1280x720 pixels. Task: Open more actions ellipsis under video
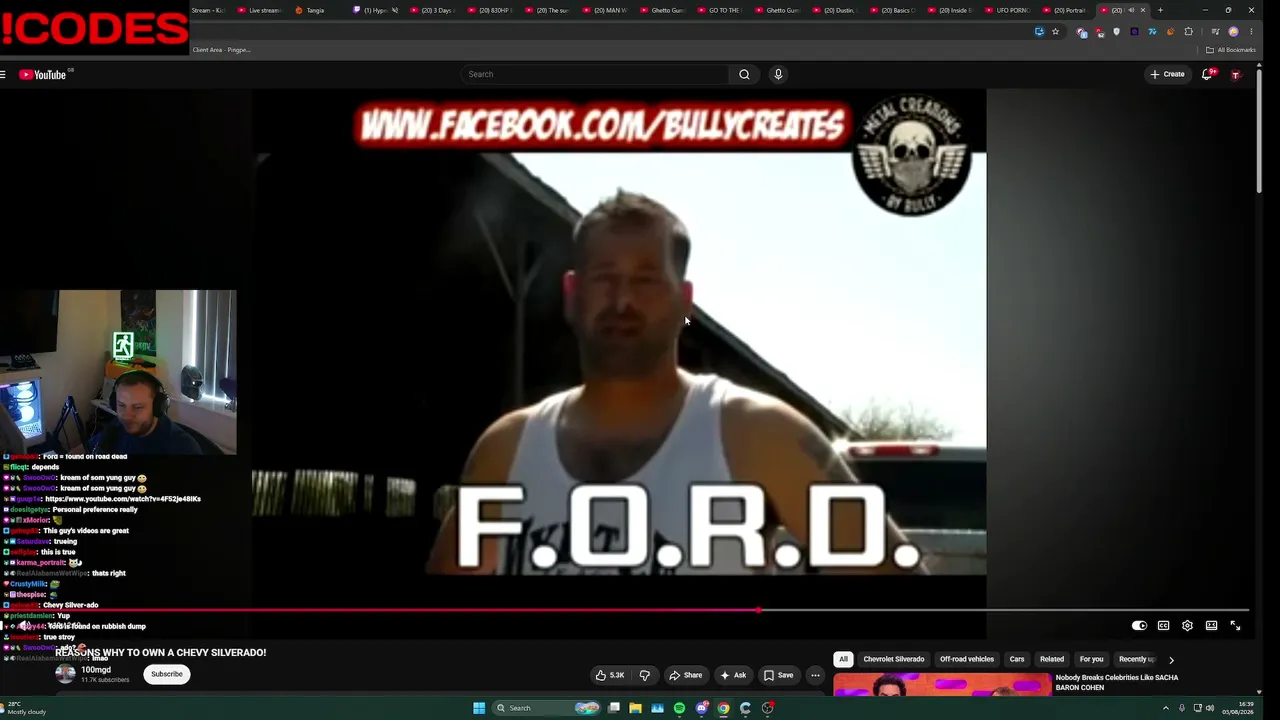815,675
